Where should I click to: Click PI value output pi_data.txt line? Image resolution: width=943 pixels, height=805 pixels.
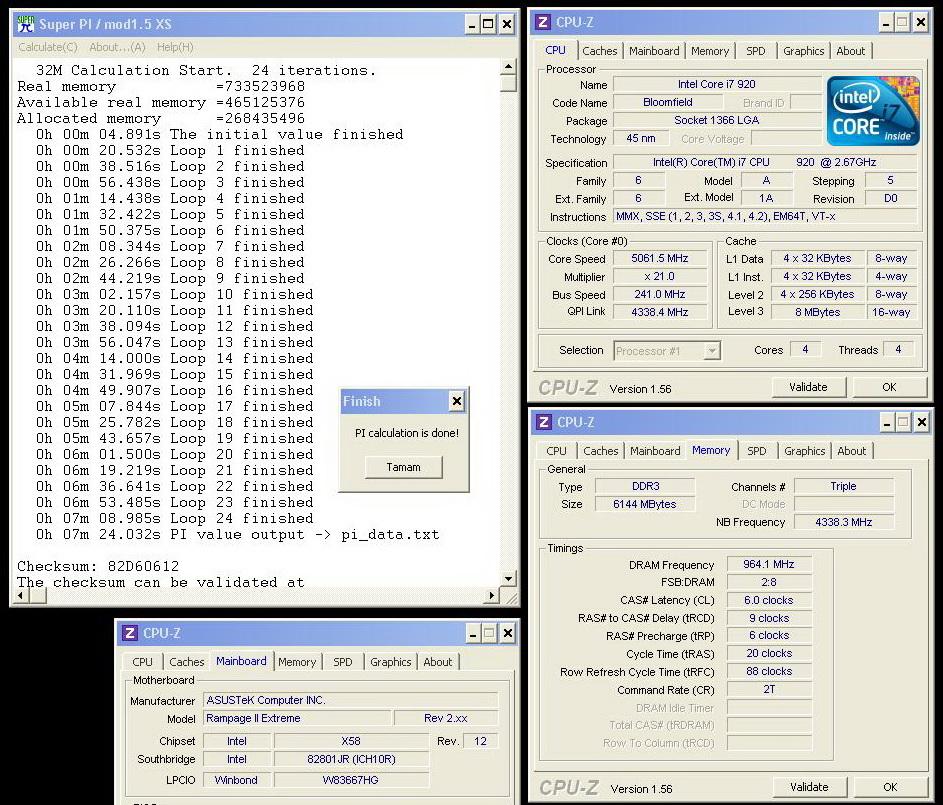[238, 534]
